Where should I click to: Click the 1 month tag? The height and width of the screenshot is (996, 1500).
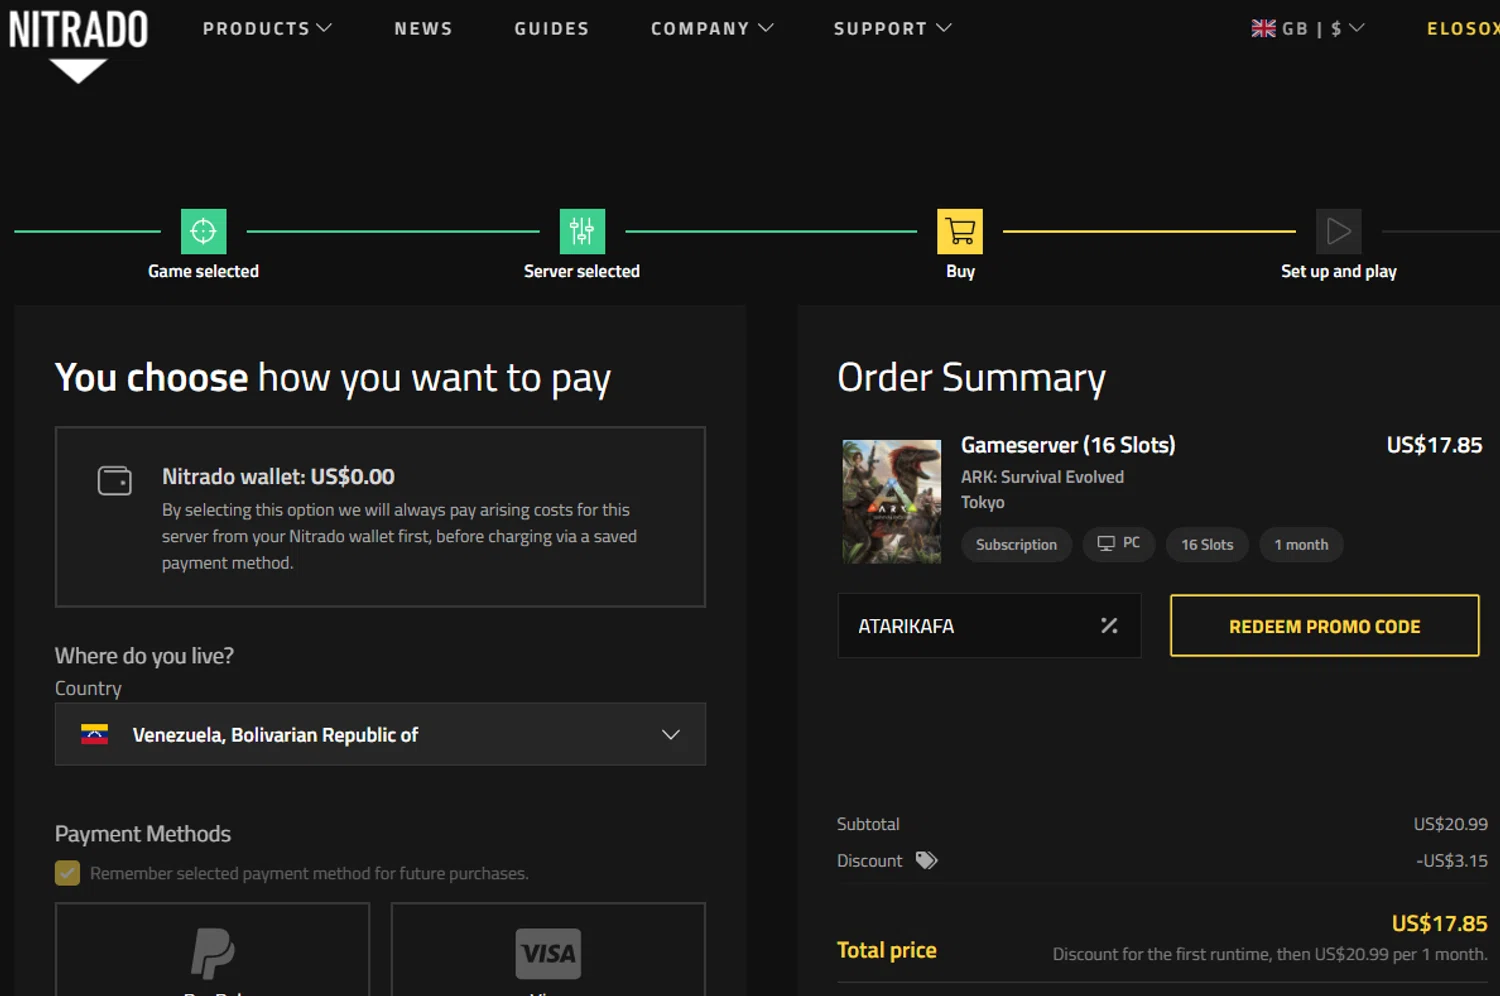1301,544
